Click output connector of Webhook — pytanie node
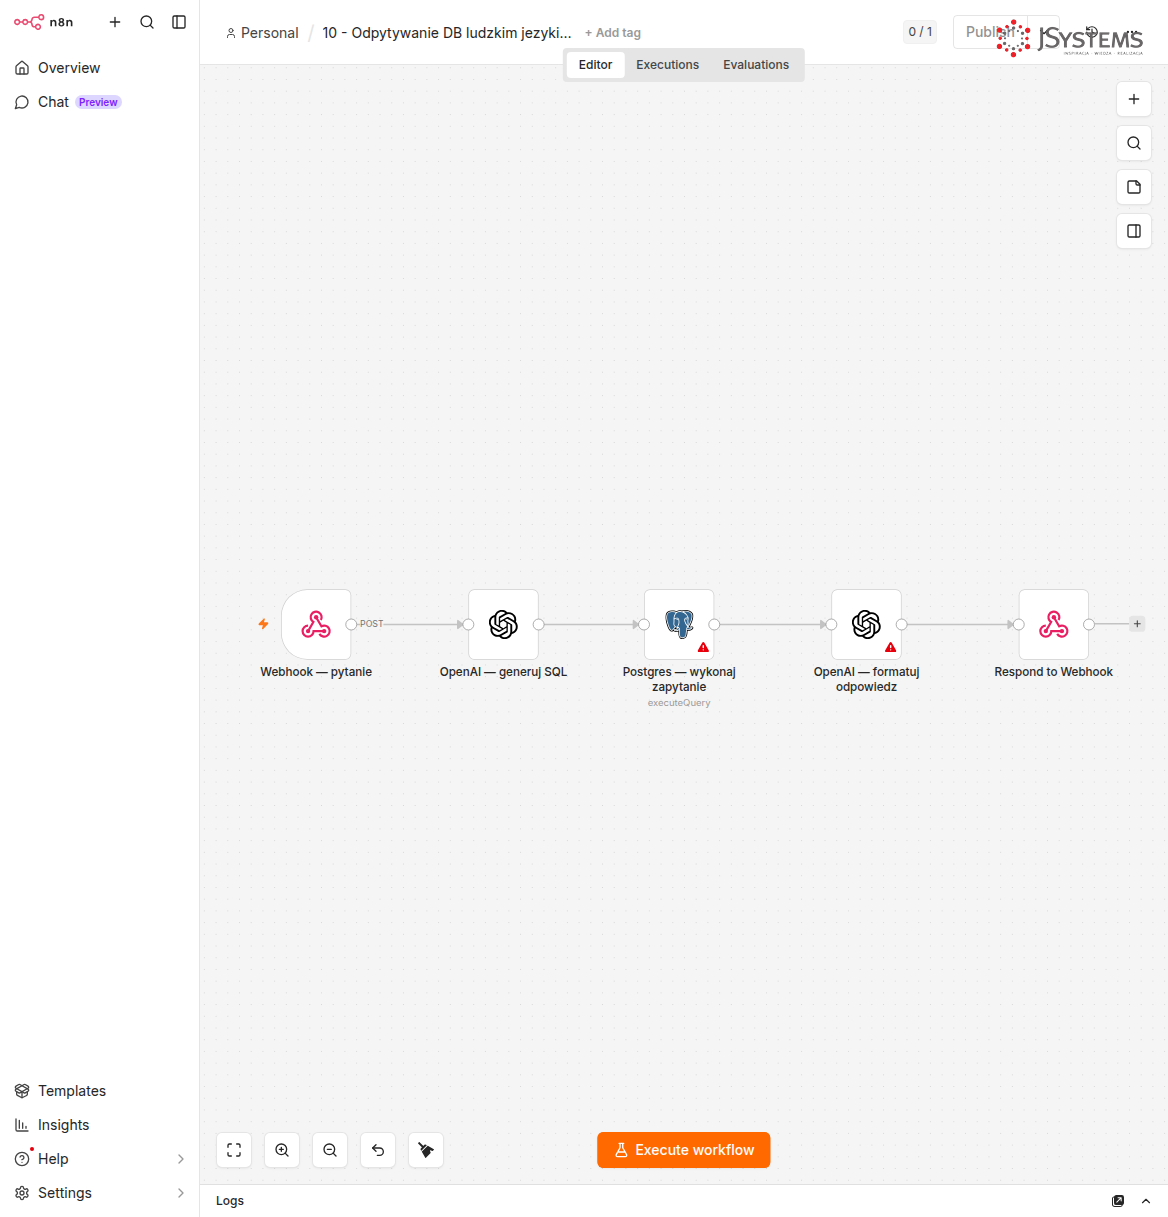The width and height of the screenshot is (1168, 1217). click(x=351, y=624)
